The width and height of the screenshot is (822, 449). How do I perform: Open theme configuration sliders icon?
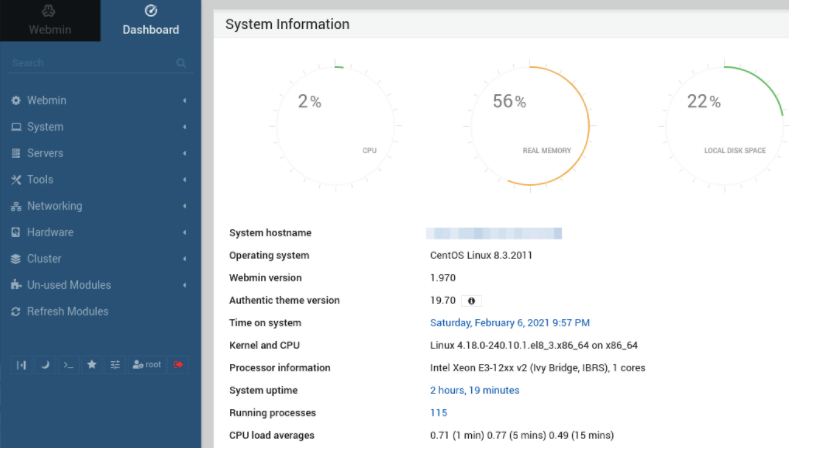coord(115,365)
